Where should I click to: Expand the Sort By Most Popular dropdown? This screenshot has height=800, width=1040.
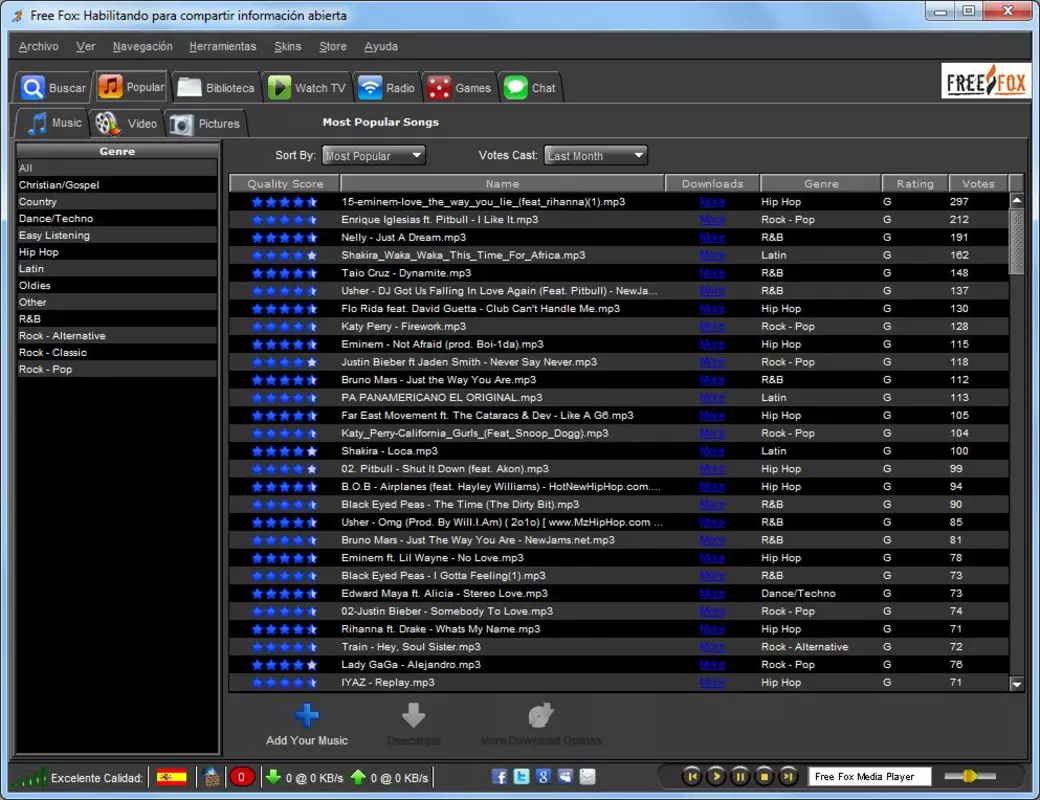pyautogui.click(x=373, y=155)
